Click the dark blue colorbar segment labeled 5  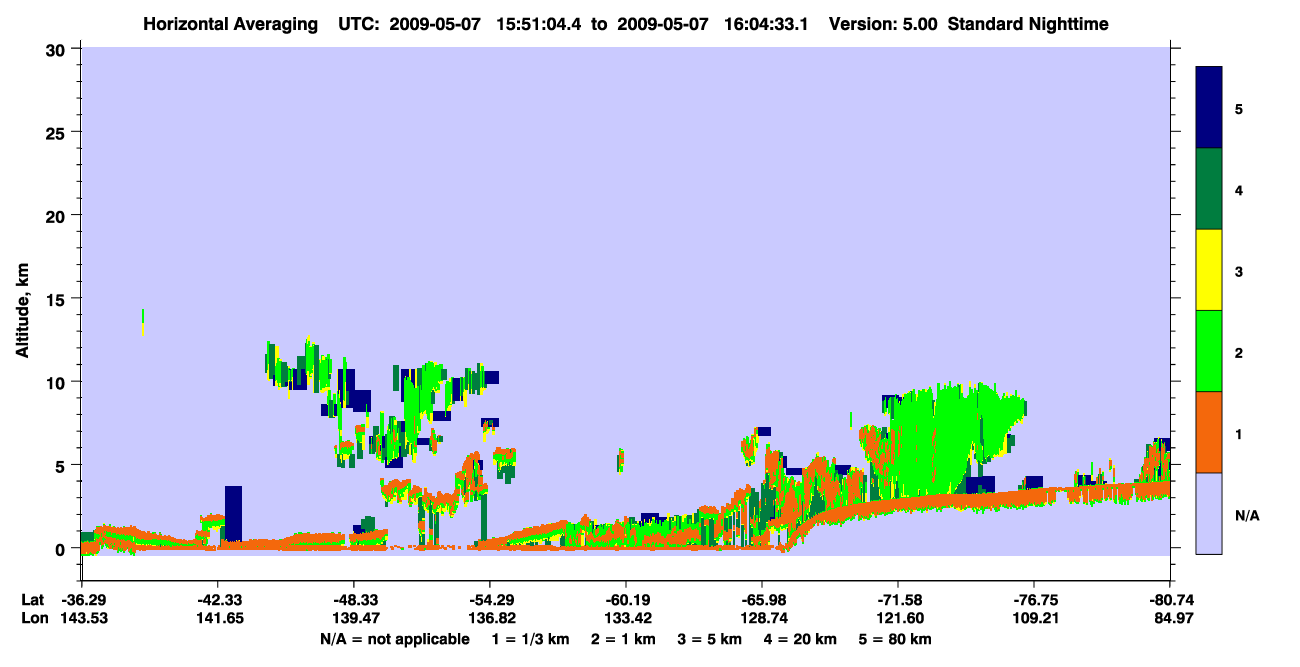1209,108
